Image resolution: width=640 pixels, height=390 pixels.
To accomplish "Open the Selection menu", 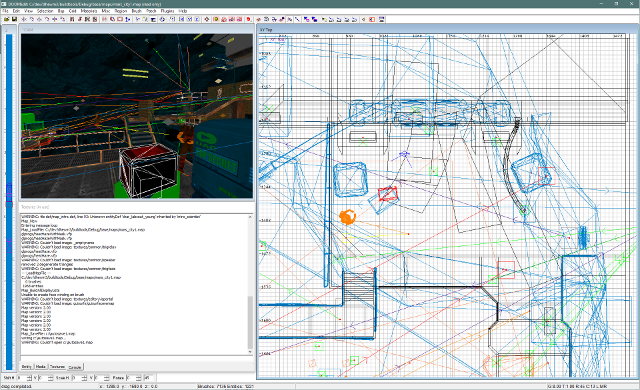I will click(x=45, y=11).
